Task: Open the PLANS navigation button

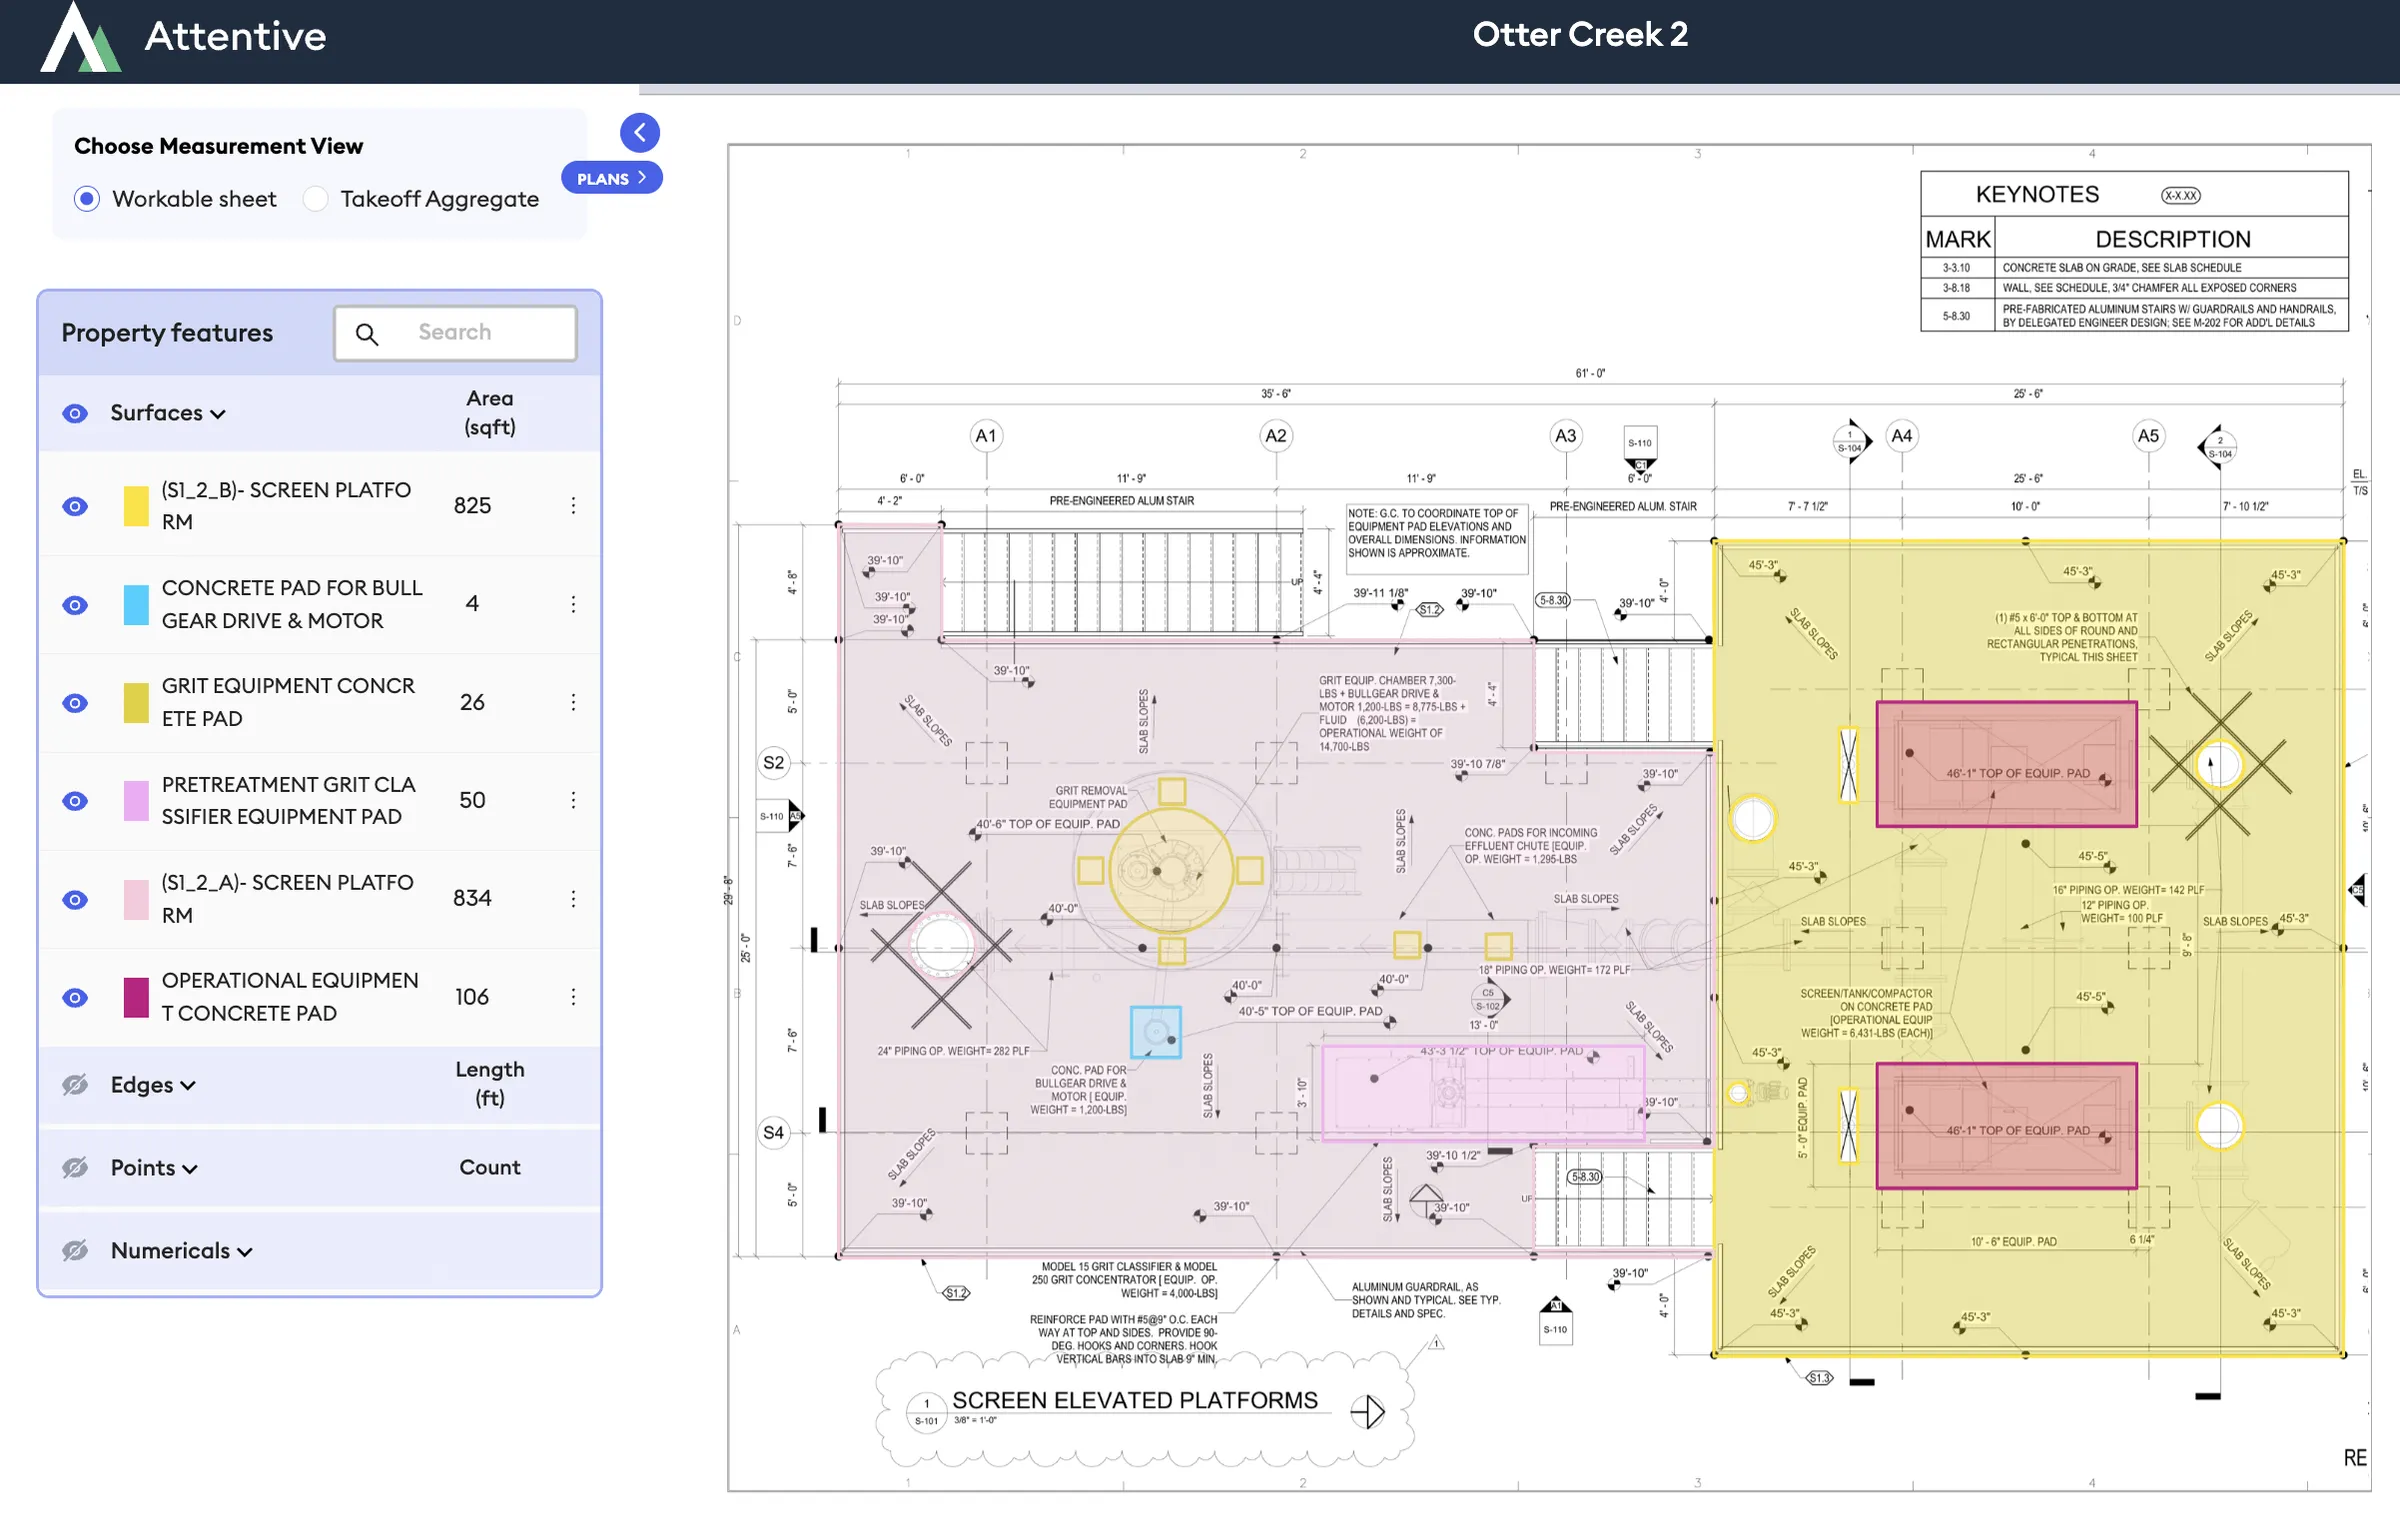Action: (x=611, y=178)
